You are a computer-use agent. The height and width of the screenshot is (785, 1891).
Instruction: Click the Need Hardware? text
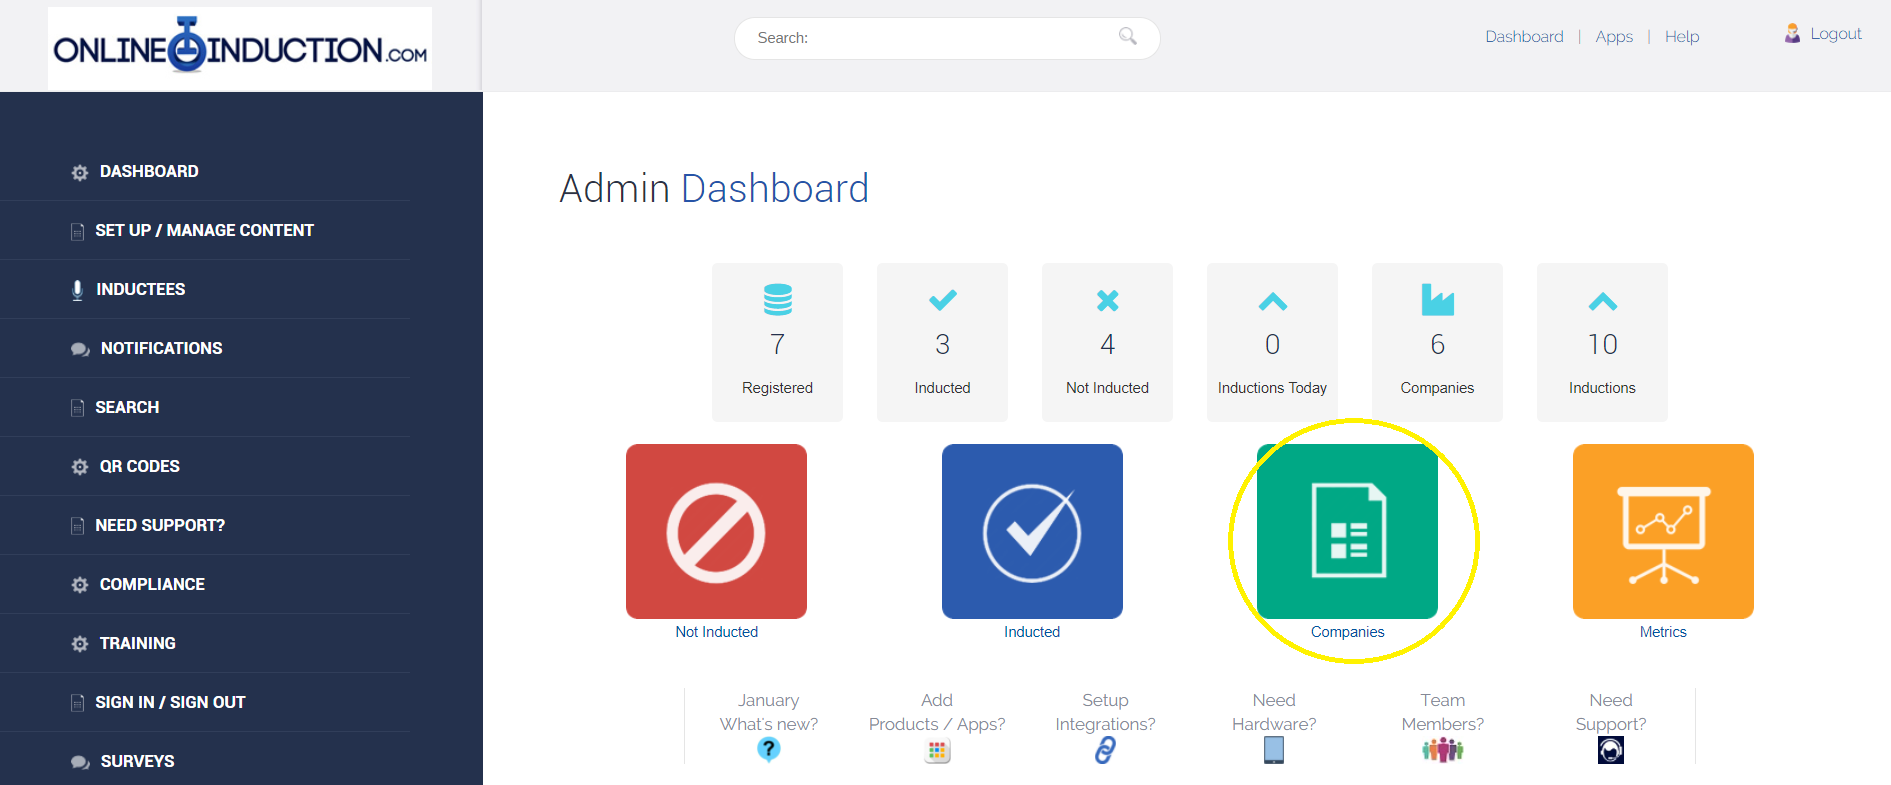pyautogui.click(x=1274, y=712)
